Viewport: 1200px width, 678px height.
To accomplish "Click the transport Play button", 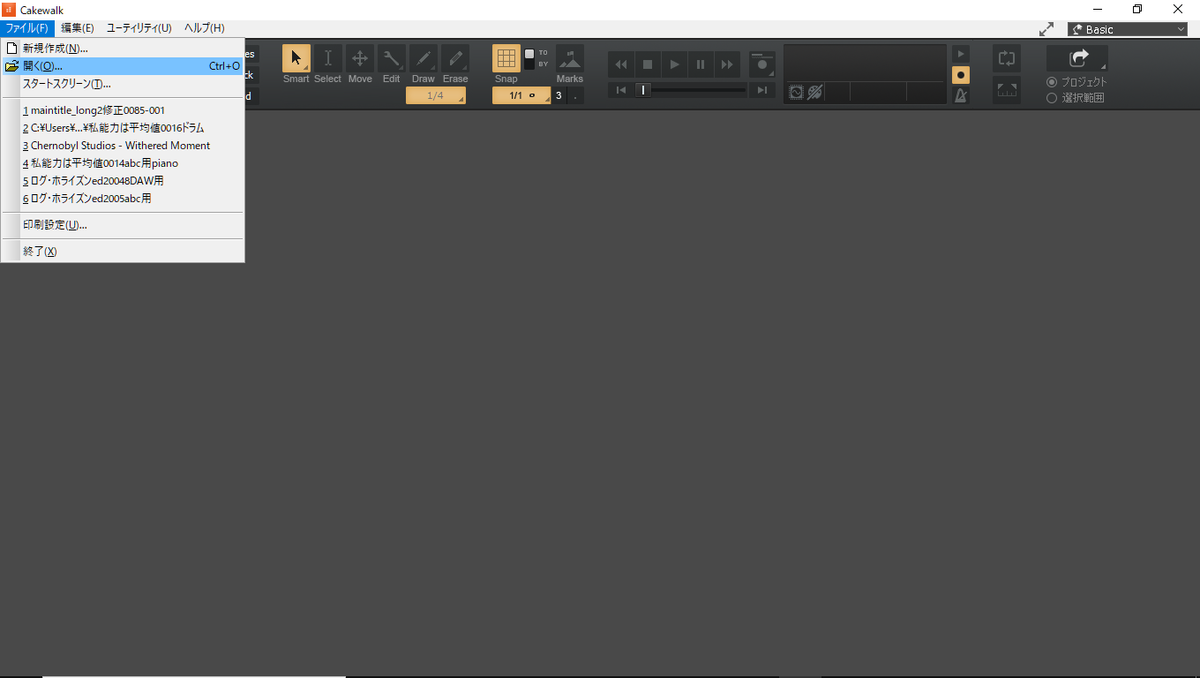I will point(675,64).
